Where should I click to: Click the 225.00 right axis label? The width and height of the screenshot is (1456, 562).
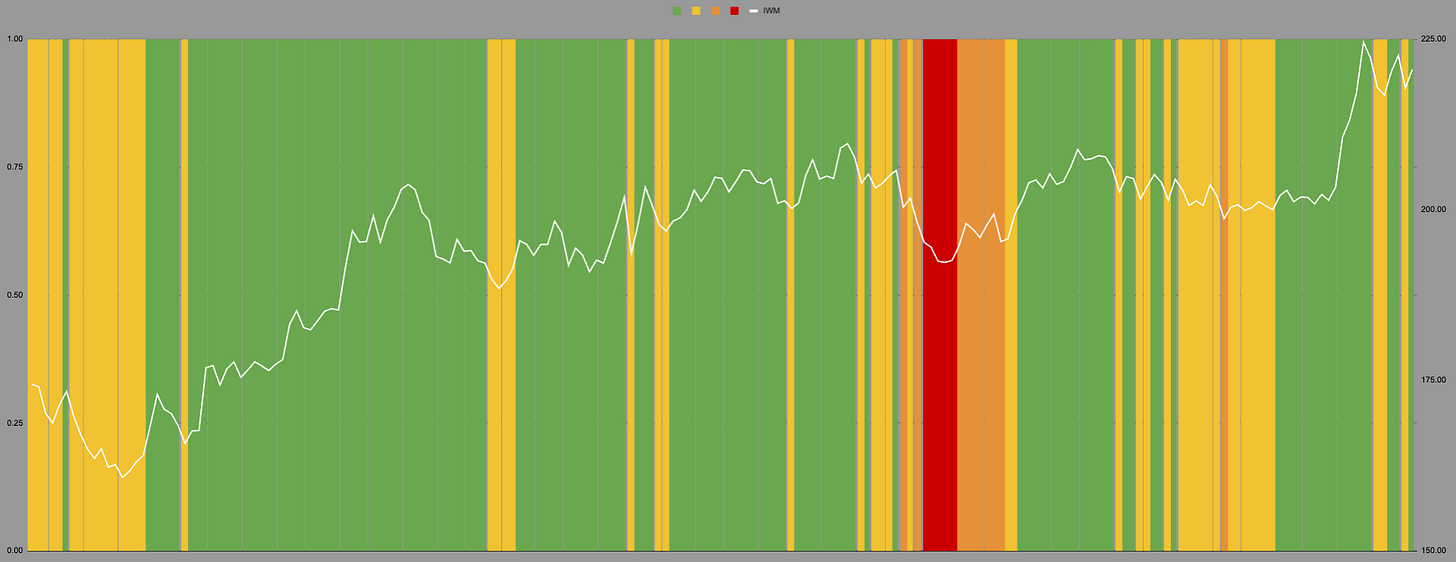(1433, 39)
